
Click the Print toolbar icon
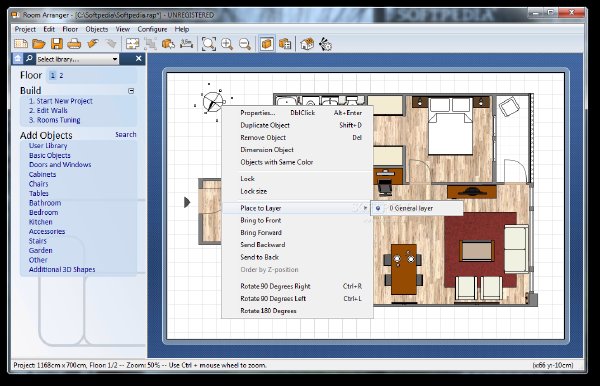[x=74, y=44]
